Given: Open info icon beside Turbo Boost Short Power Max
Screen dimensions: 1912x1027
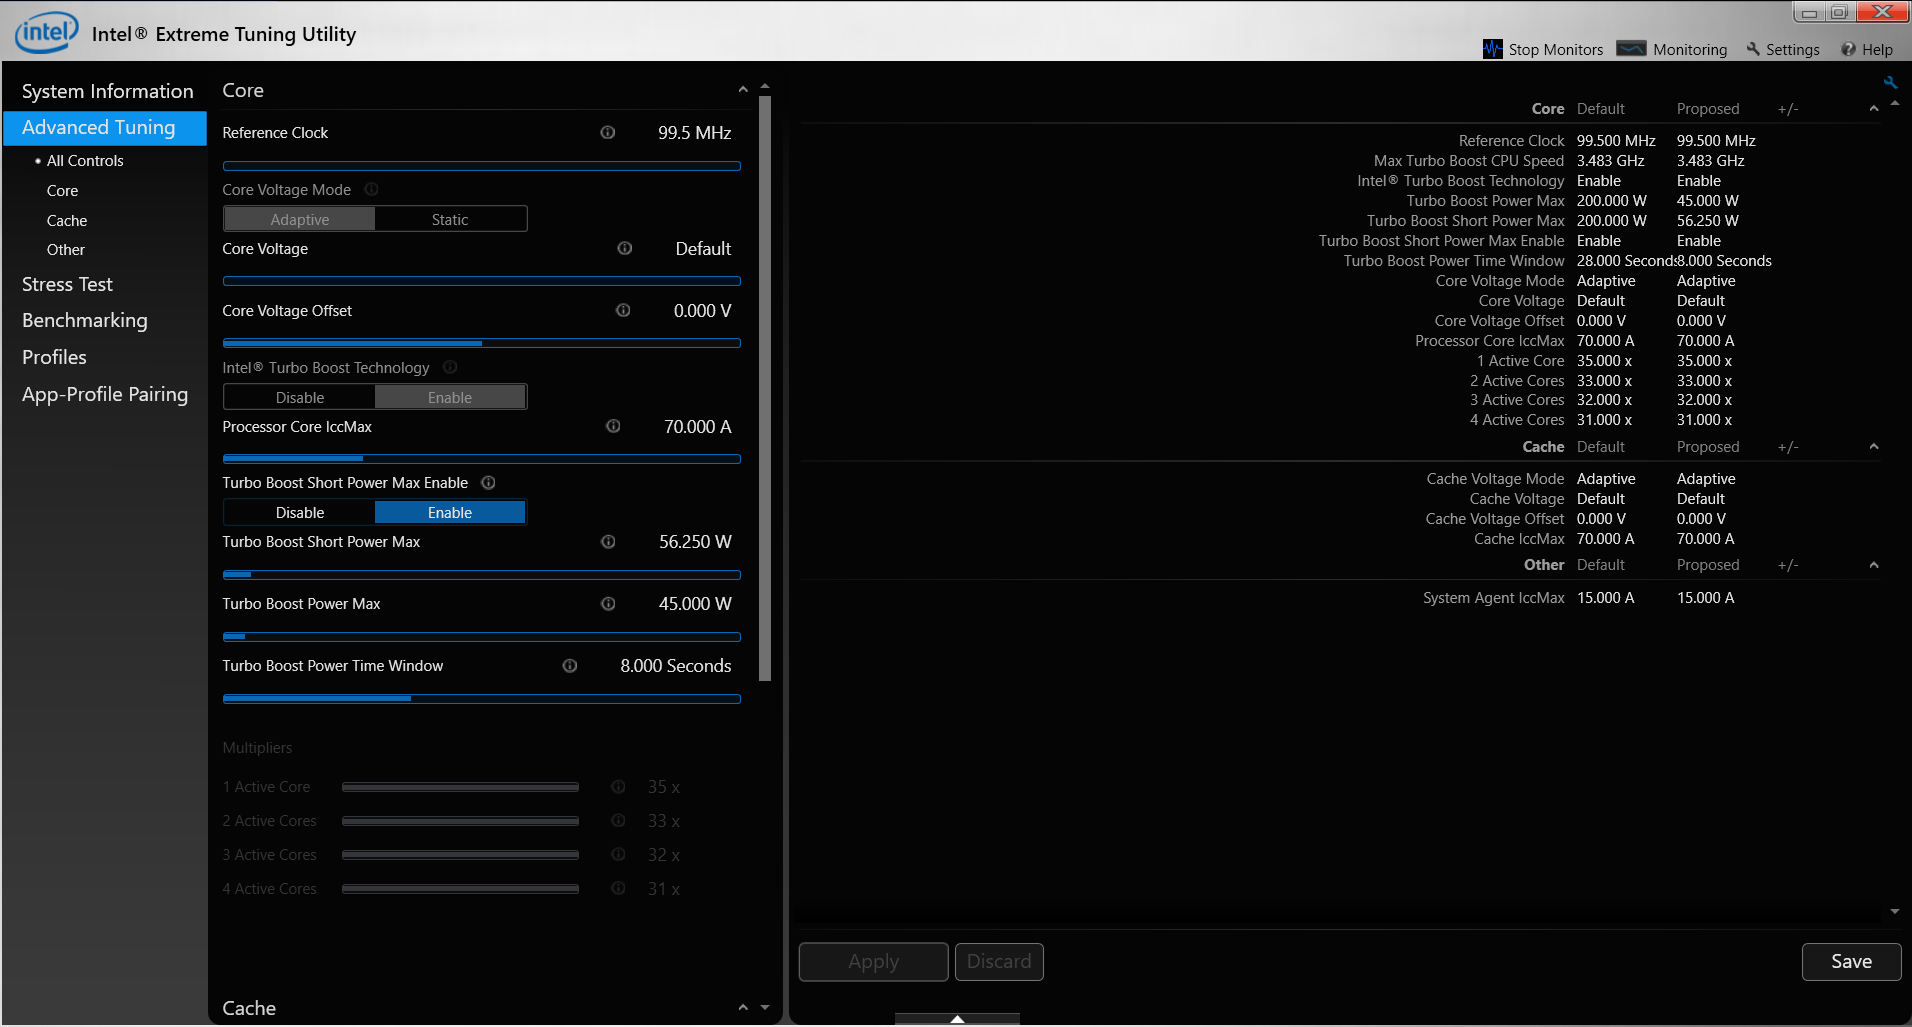Looking at the screenshot, I should pos(607,542).
